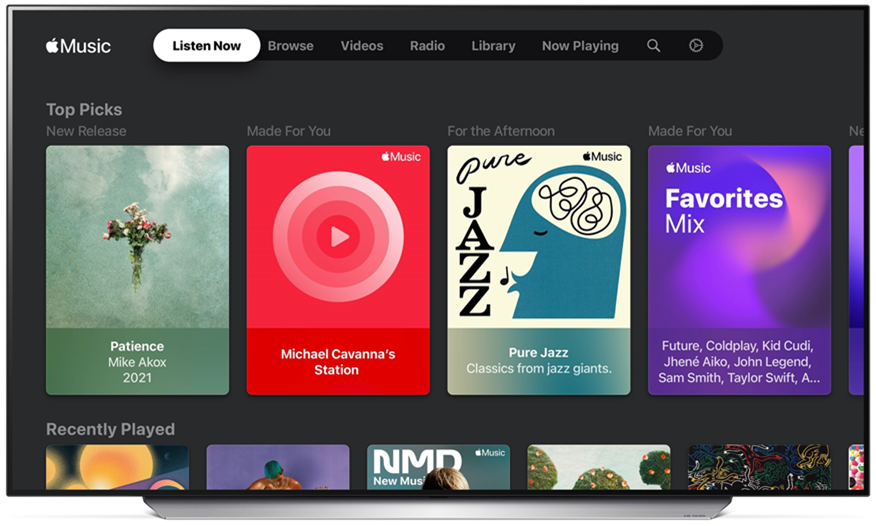Open the purple-background recently played album
This screenshot has height=526, width=876.
coord(278,467)
